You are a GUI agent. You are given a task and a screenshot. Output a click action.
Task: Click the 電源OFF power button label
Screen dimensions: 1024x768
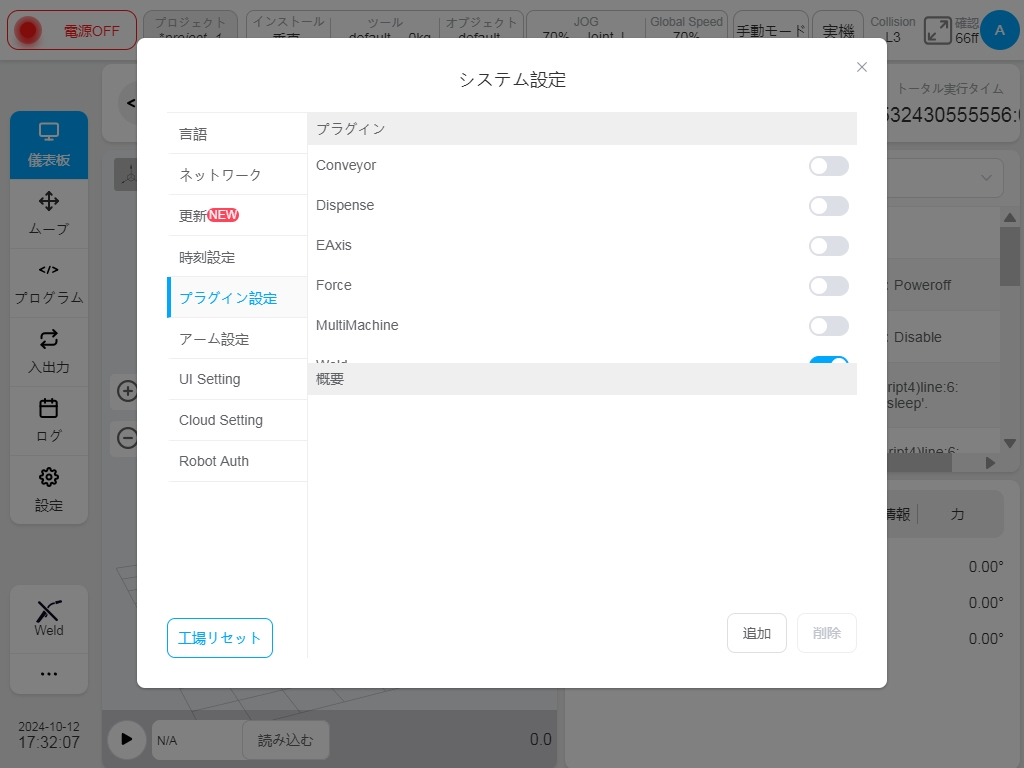click(x=91, y=31)
